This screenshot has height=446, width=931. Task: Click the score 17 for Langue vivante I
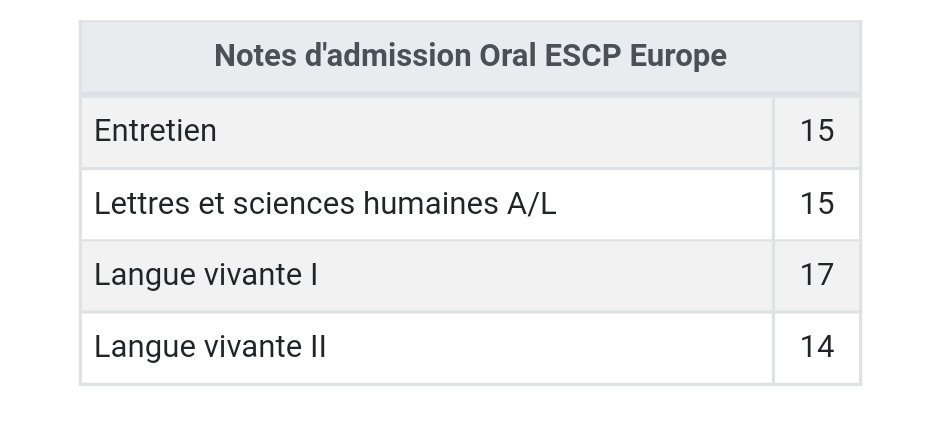(x=816, y=274)
